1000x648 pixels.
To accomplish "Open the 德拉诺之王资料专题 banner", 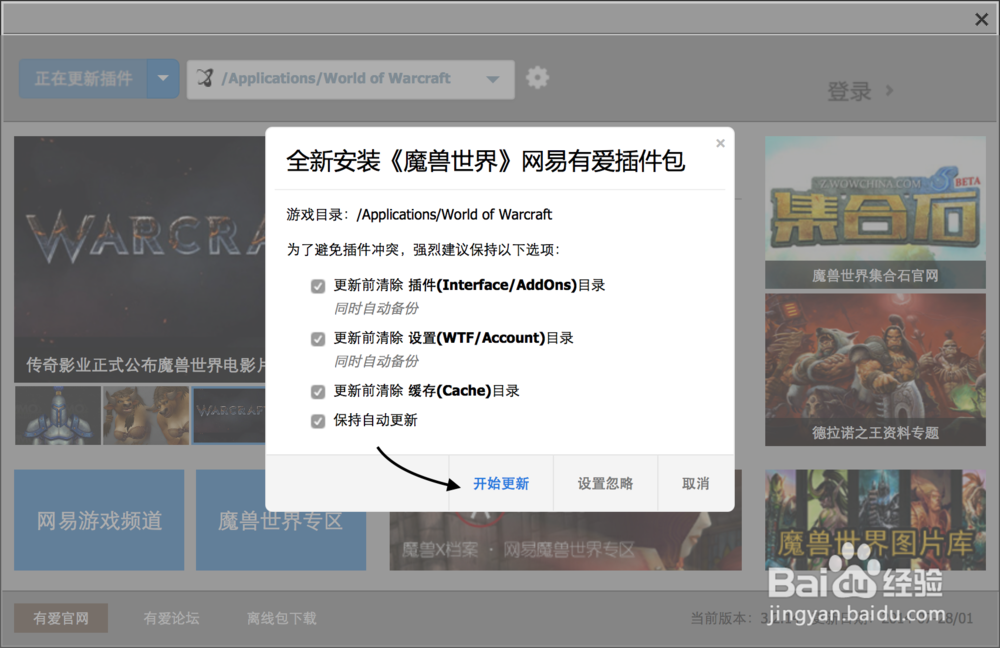I will click(x=875, y=369).
